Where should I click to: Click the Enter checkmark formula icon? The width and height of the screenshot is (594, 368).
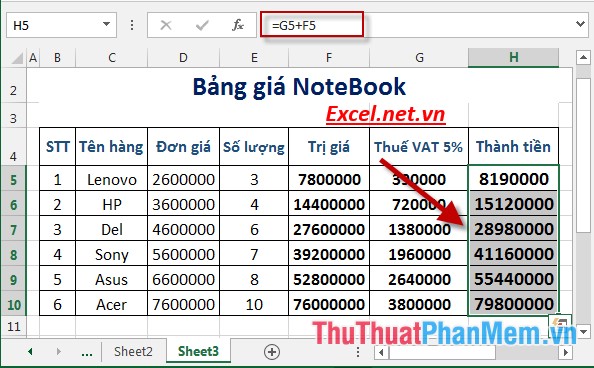tap(202, 25)
